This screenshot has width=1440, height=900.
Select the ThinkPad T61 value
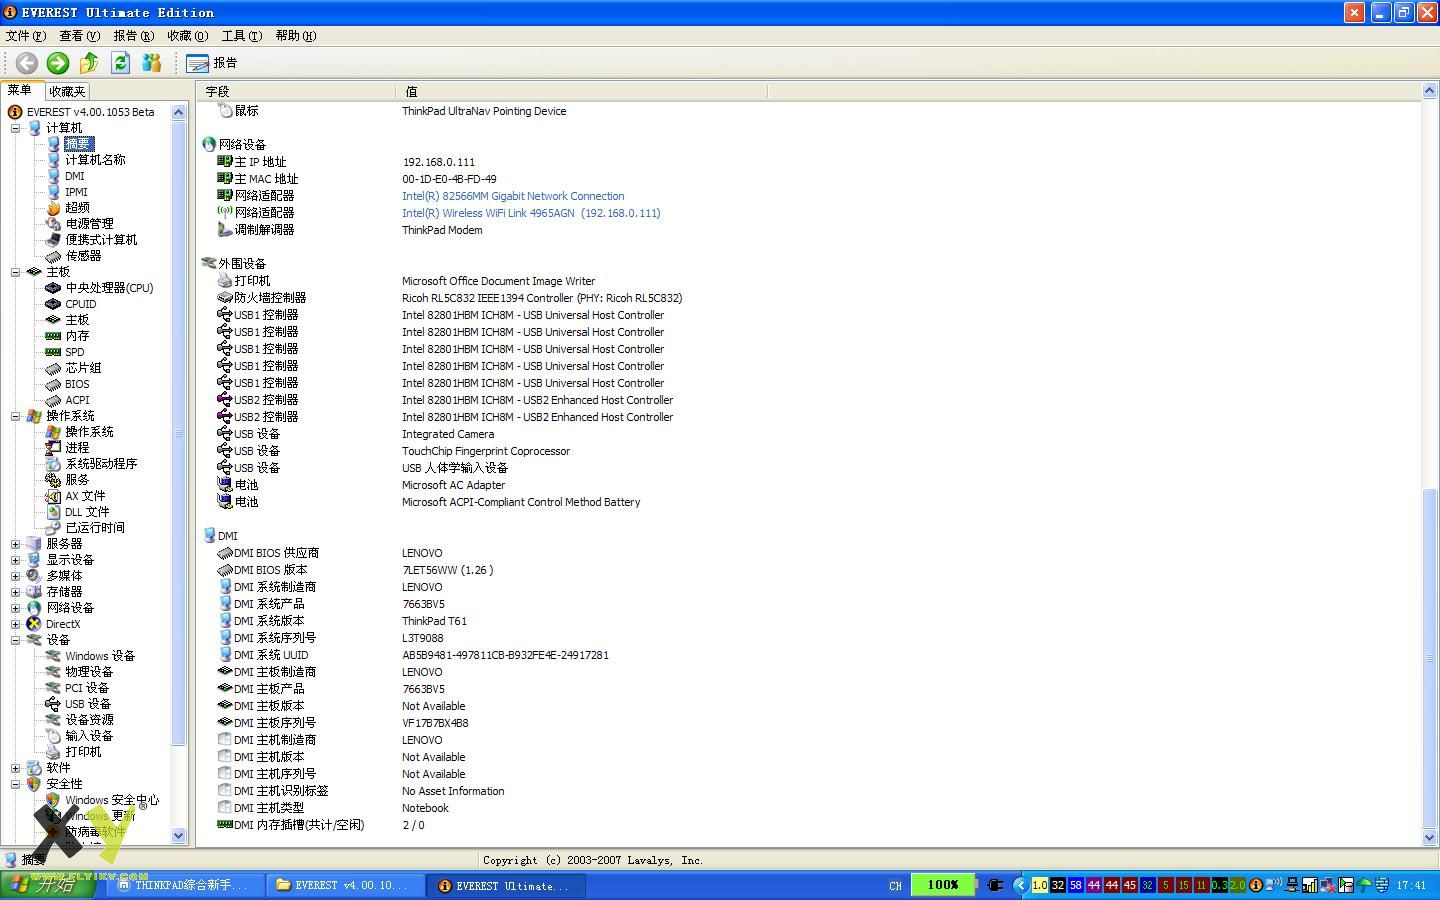point(434,621)
